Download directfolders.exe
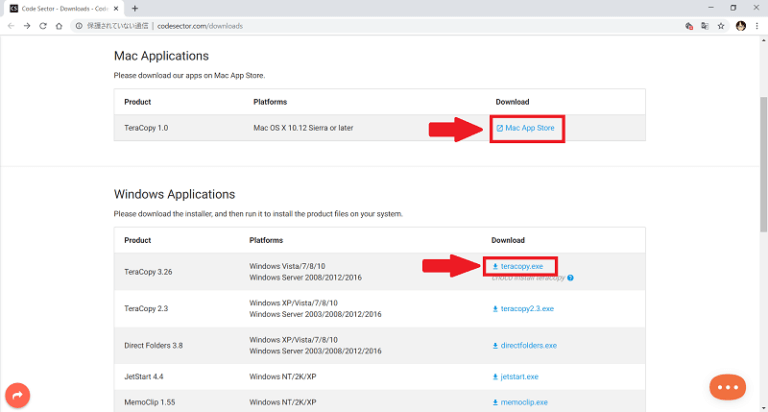This screenshot has height=412, width=768. coord(524,345)
